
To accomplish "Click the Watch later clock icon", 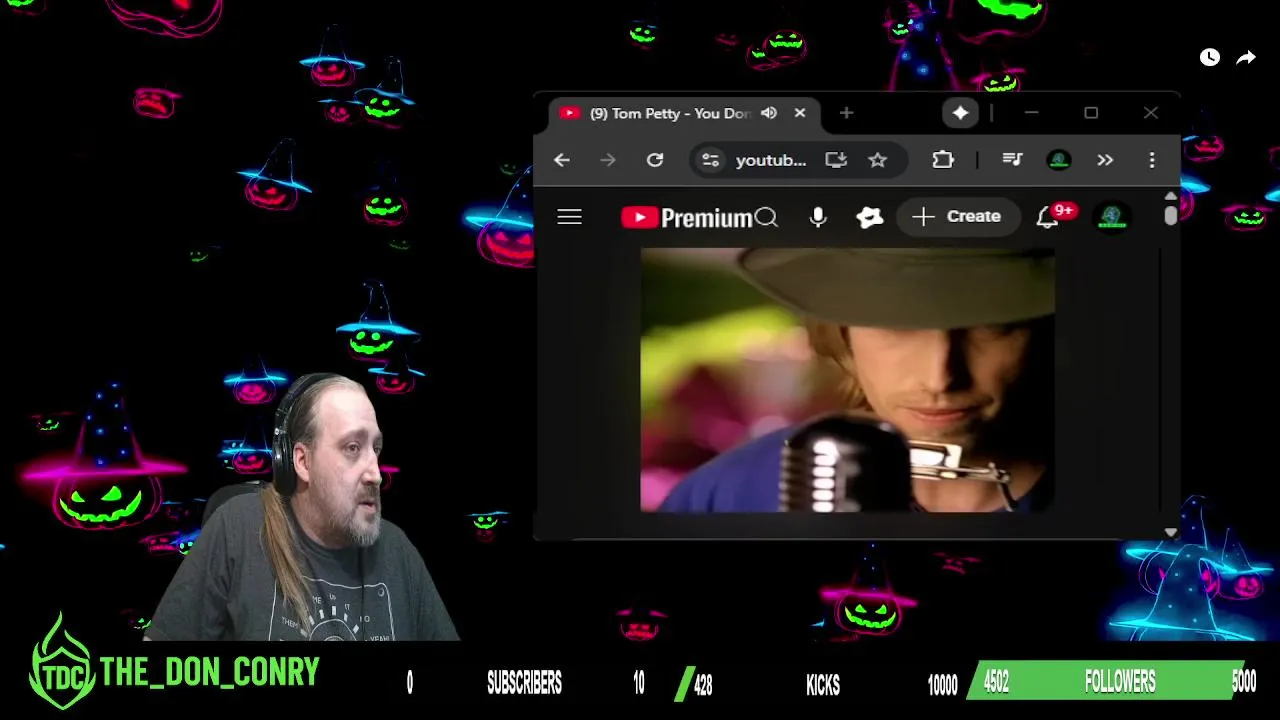I will [x=1210, y=58].
